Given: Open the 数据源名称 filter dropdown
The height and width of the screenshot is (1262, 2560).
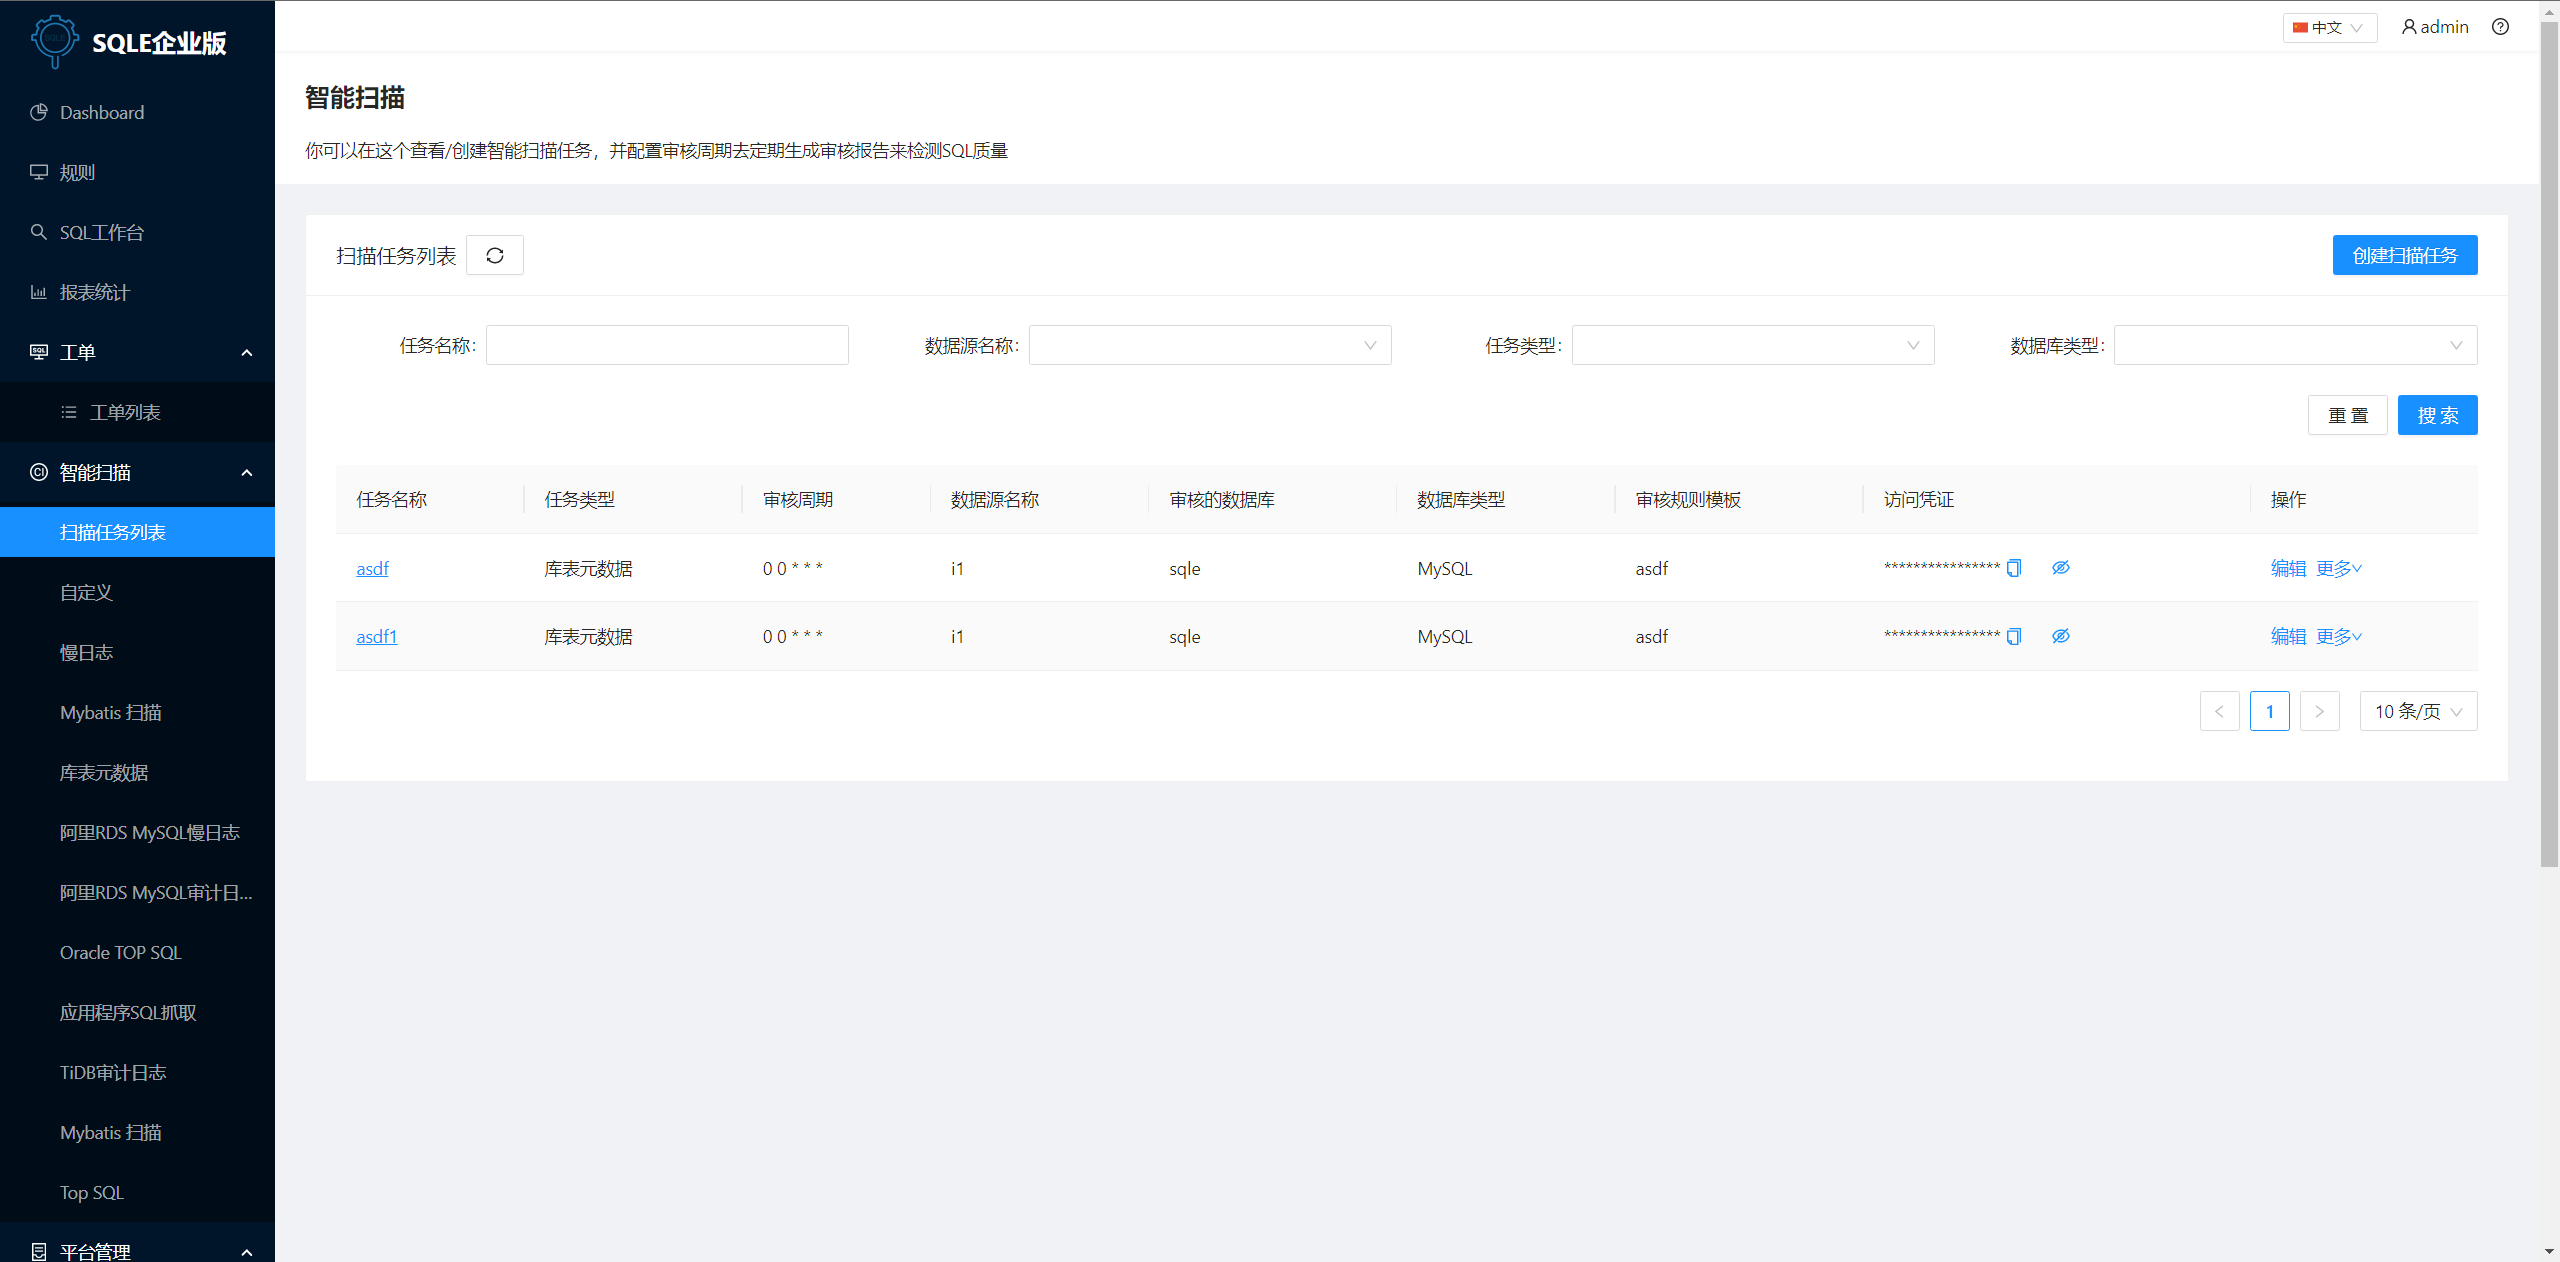Looking at the screenshot, I should pos(1210,345).
